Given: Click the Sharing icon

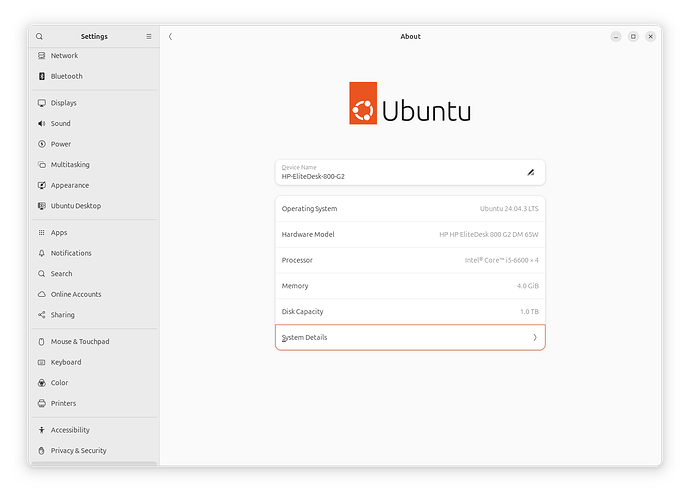Looking at the screenshot, I should [x=41, y=315].
